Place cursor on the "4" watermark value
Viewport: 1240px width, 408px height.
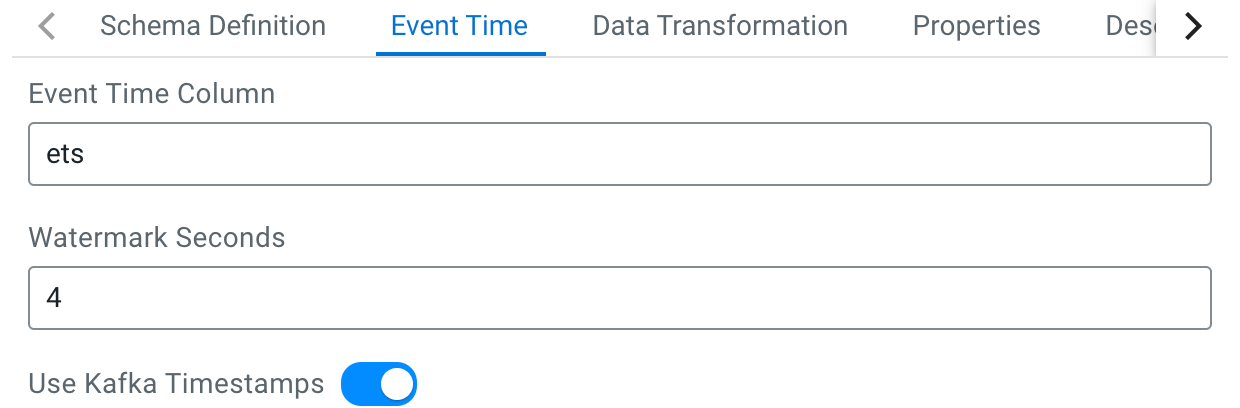coord(54,298)
